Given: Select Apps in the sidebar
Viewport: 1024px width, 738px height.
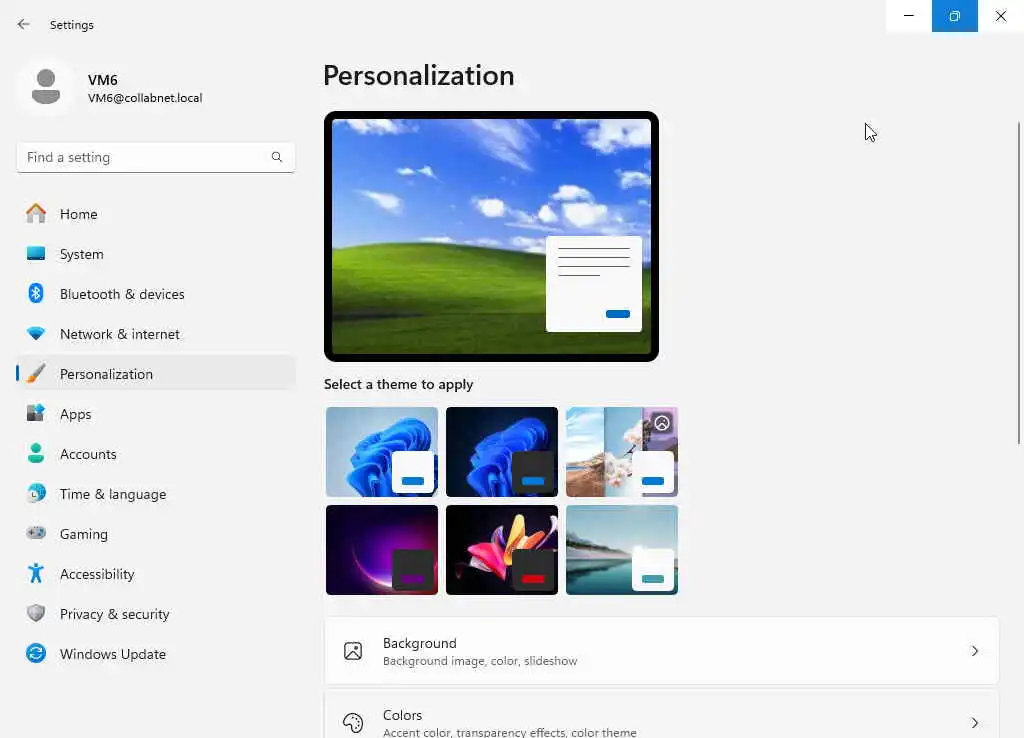Looking at the screenshot, I should click(x=76, y=414).
